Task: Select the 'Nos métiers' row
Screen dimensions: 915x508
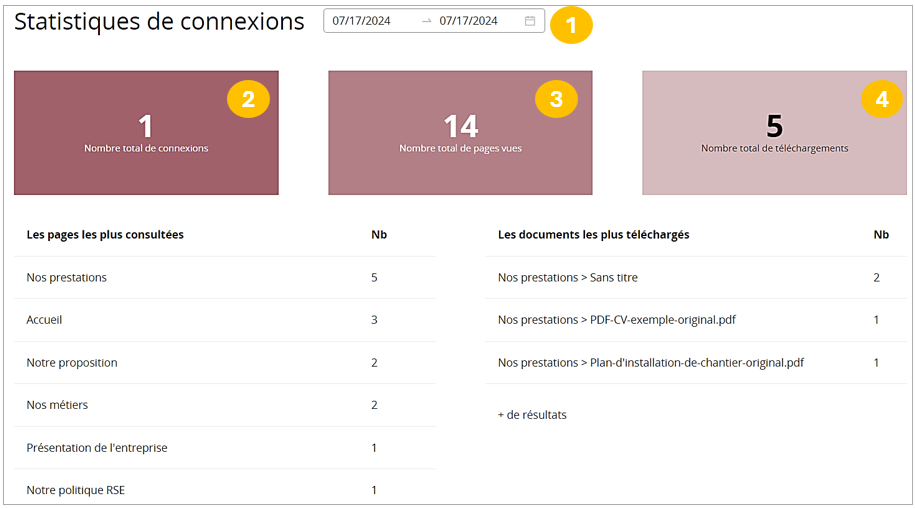Action: [58, 405]
